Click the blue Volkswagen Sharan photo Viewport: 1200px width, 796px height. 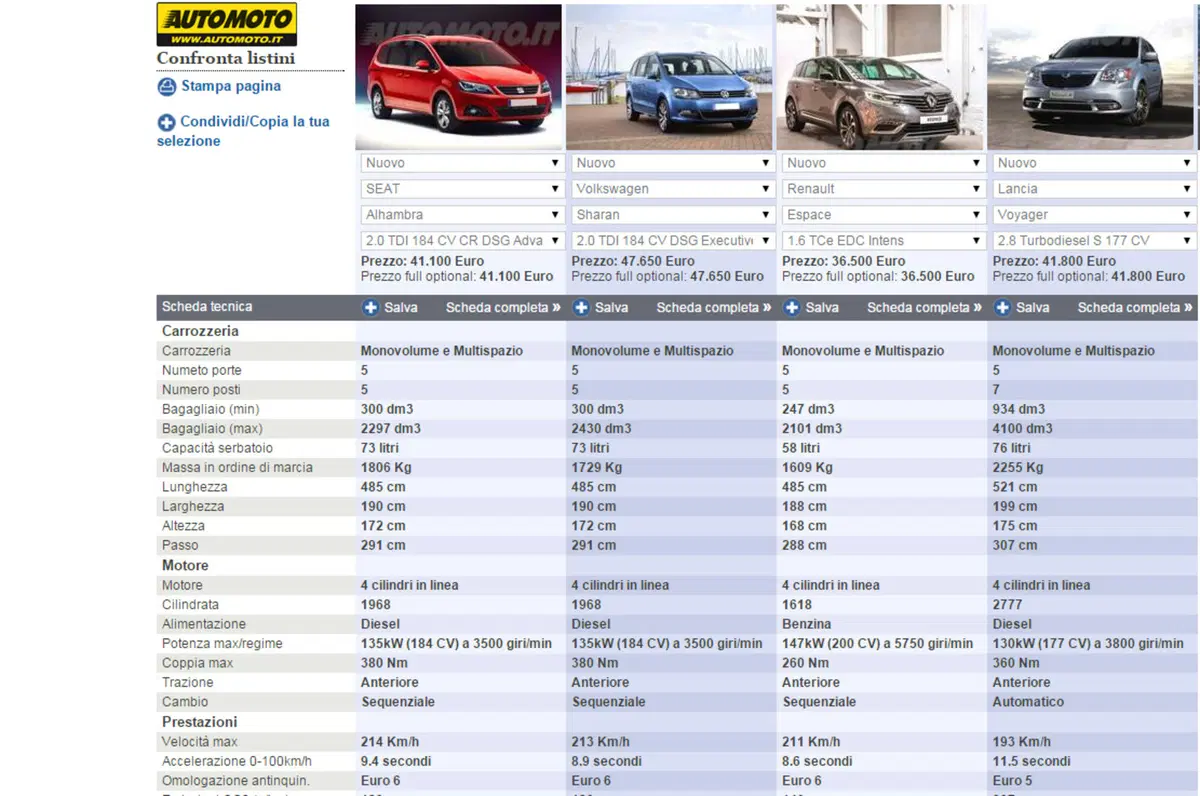coord(670,77)
